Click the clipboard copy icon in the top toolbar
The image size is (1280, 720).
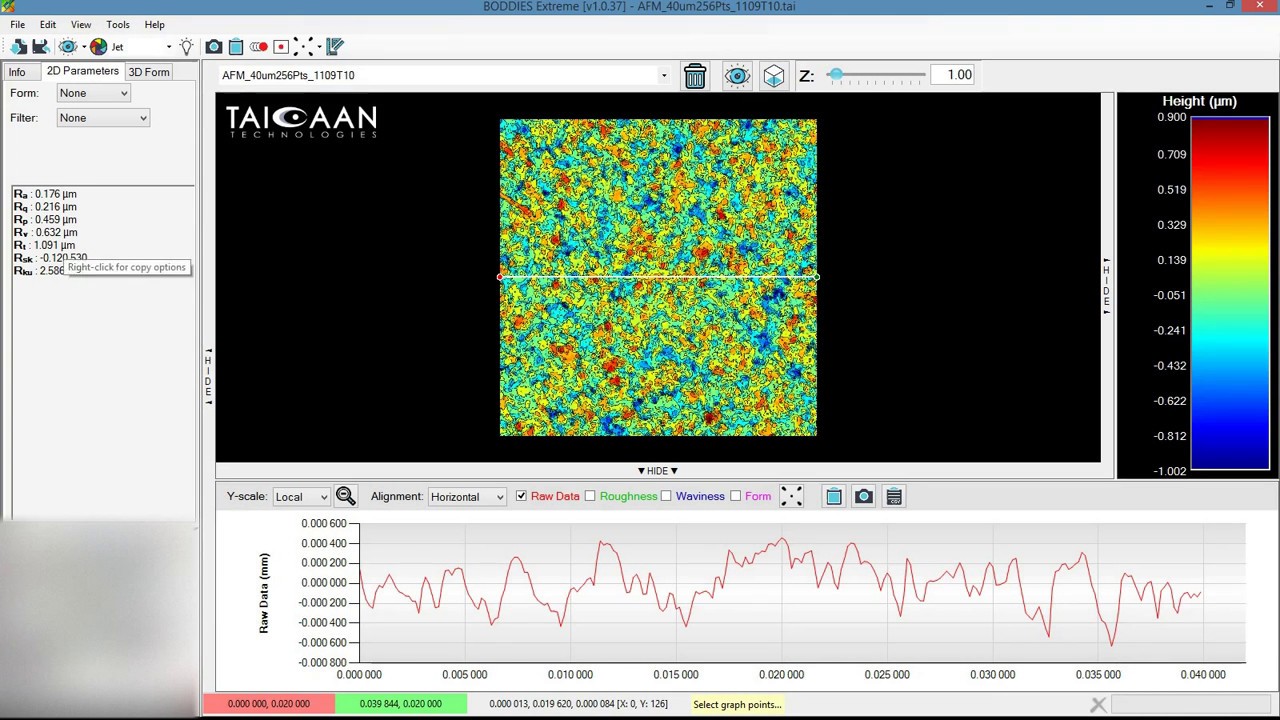236,47
